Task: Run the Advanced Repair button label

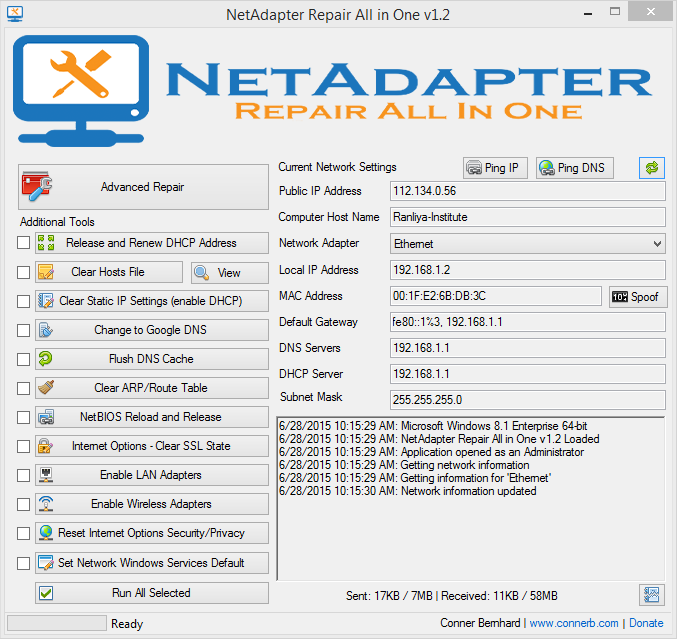Action: click(142, 187)
